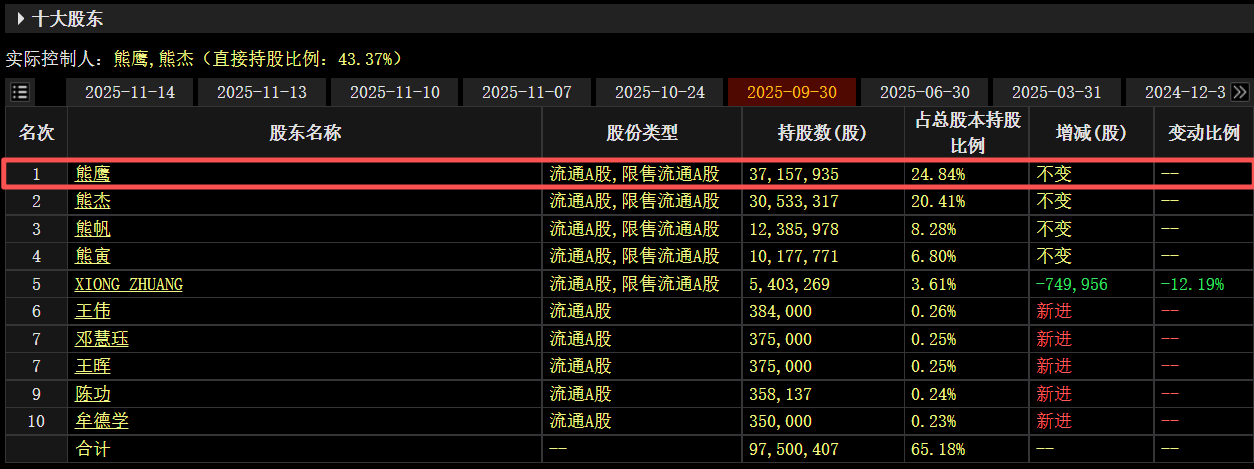Screen dimensions: 1254x469
Task: Open shareholder link 王伟
Action: 93,312
